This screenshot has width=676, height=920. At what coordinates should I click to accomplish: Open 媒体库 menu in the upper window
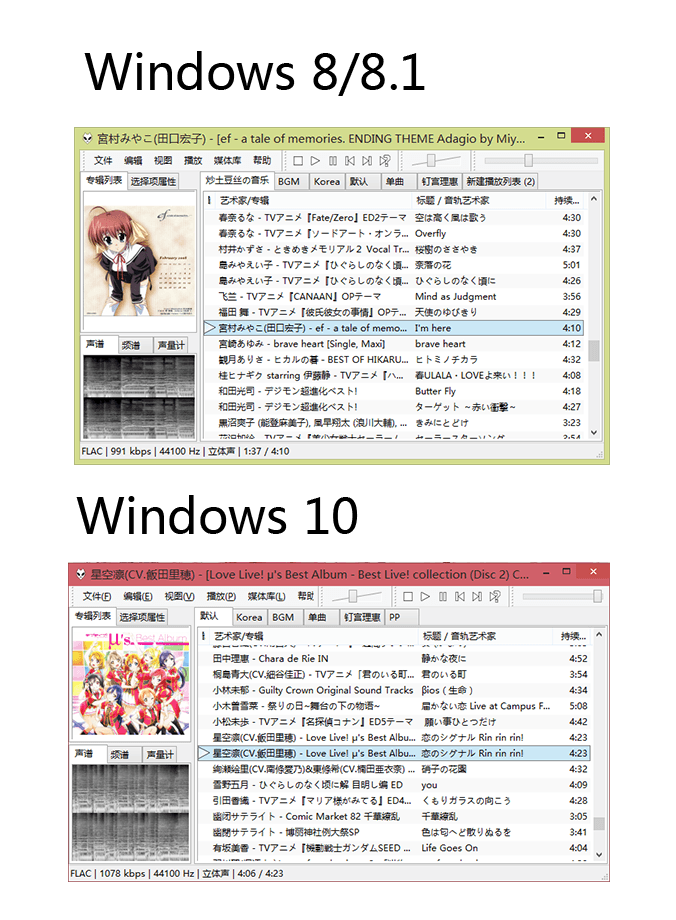tap(227, 160)
